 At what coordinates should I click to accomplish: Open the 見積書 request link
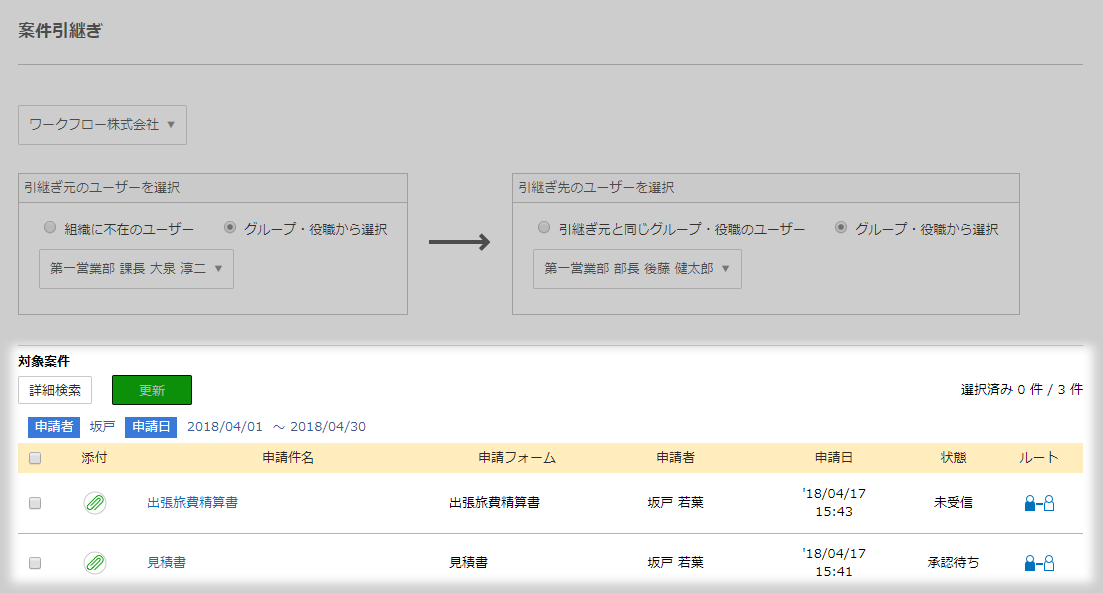click(166, 562)
